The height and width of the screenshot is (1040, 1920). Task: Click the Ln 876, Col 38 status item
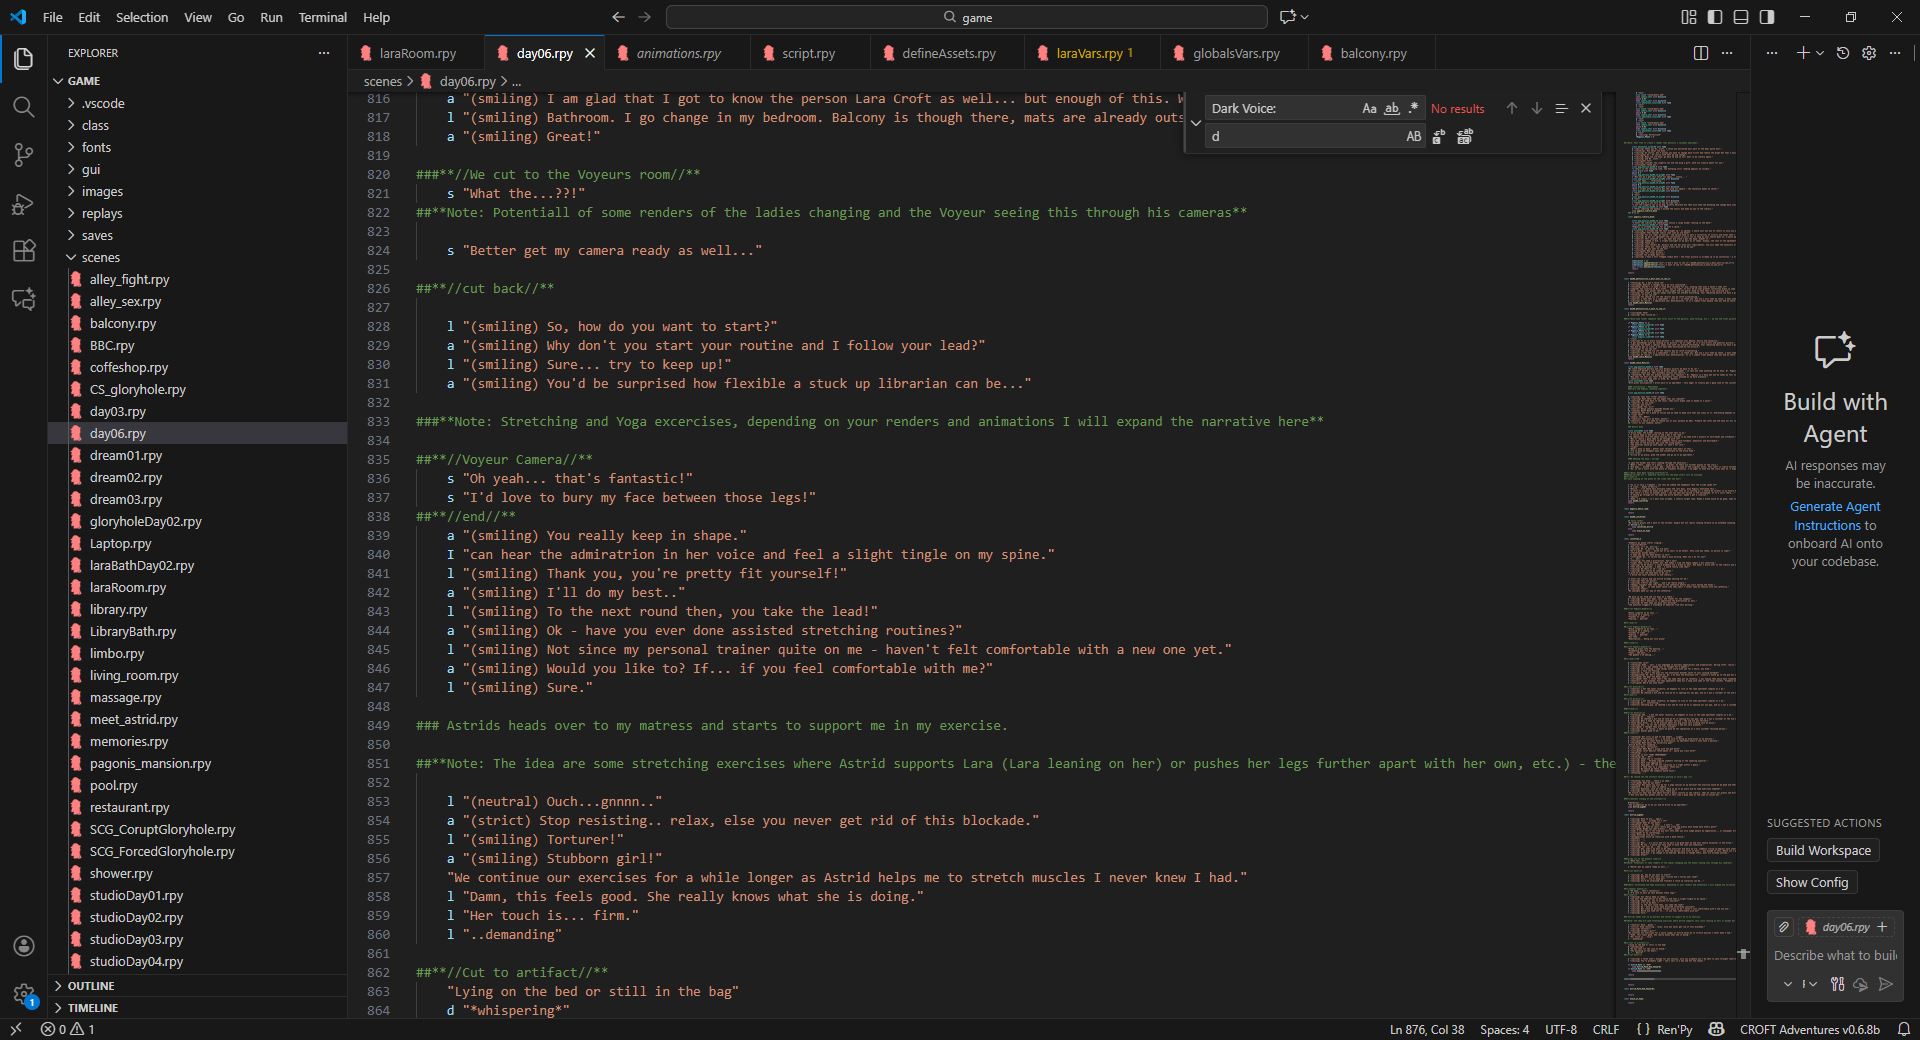coord(1427,1029)
